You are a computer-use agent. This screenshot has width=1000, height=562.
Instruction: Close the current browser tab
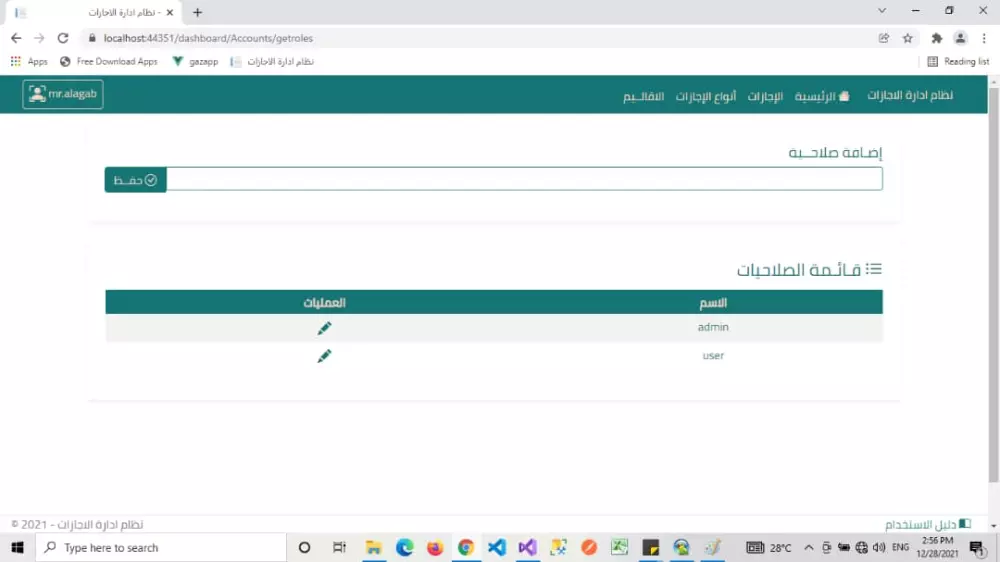click(x=170, y=13)
